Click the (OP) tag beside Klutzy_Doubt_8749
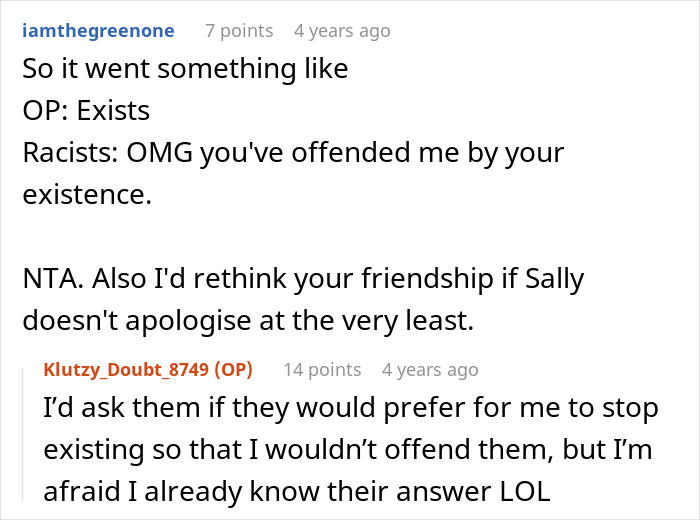 pos(233,370)
